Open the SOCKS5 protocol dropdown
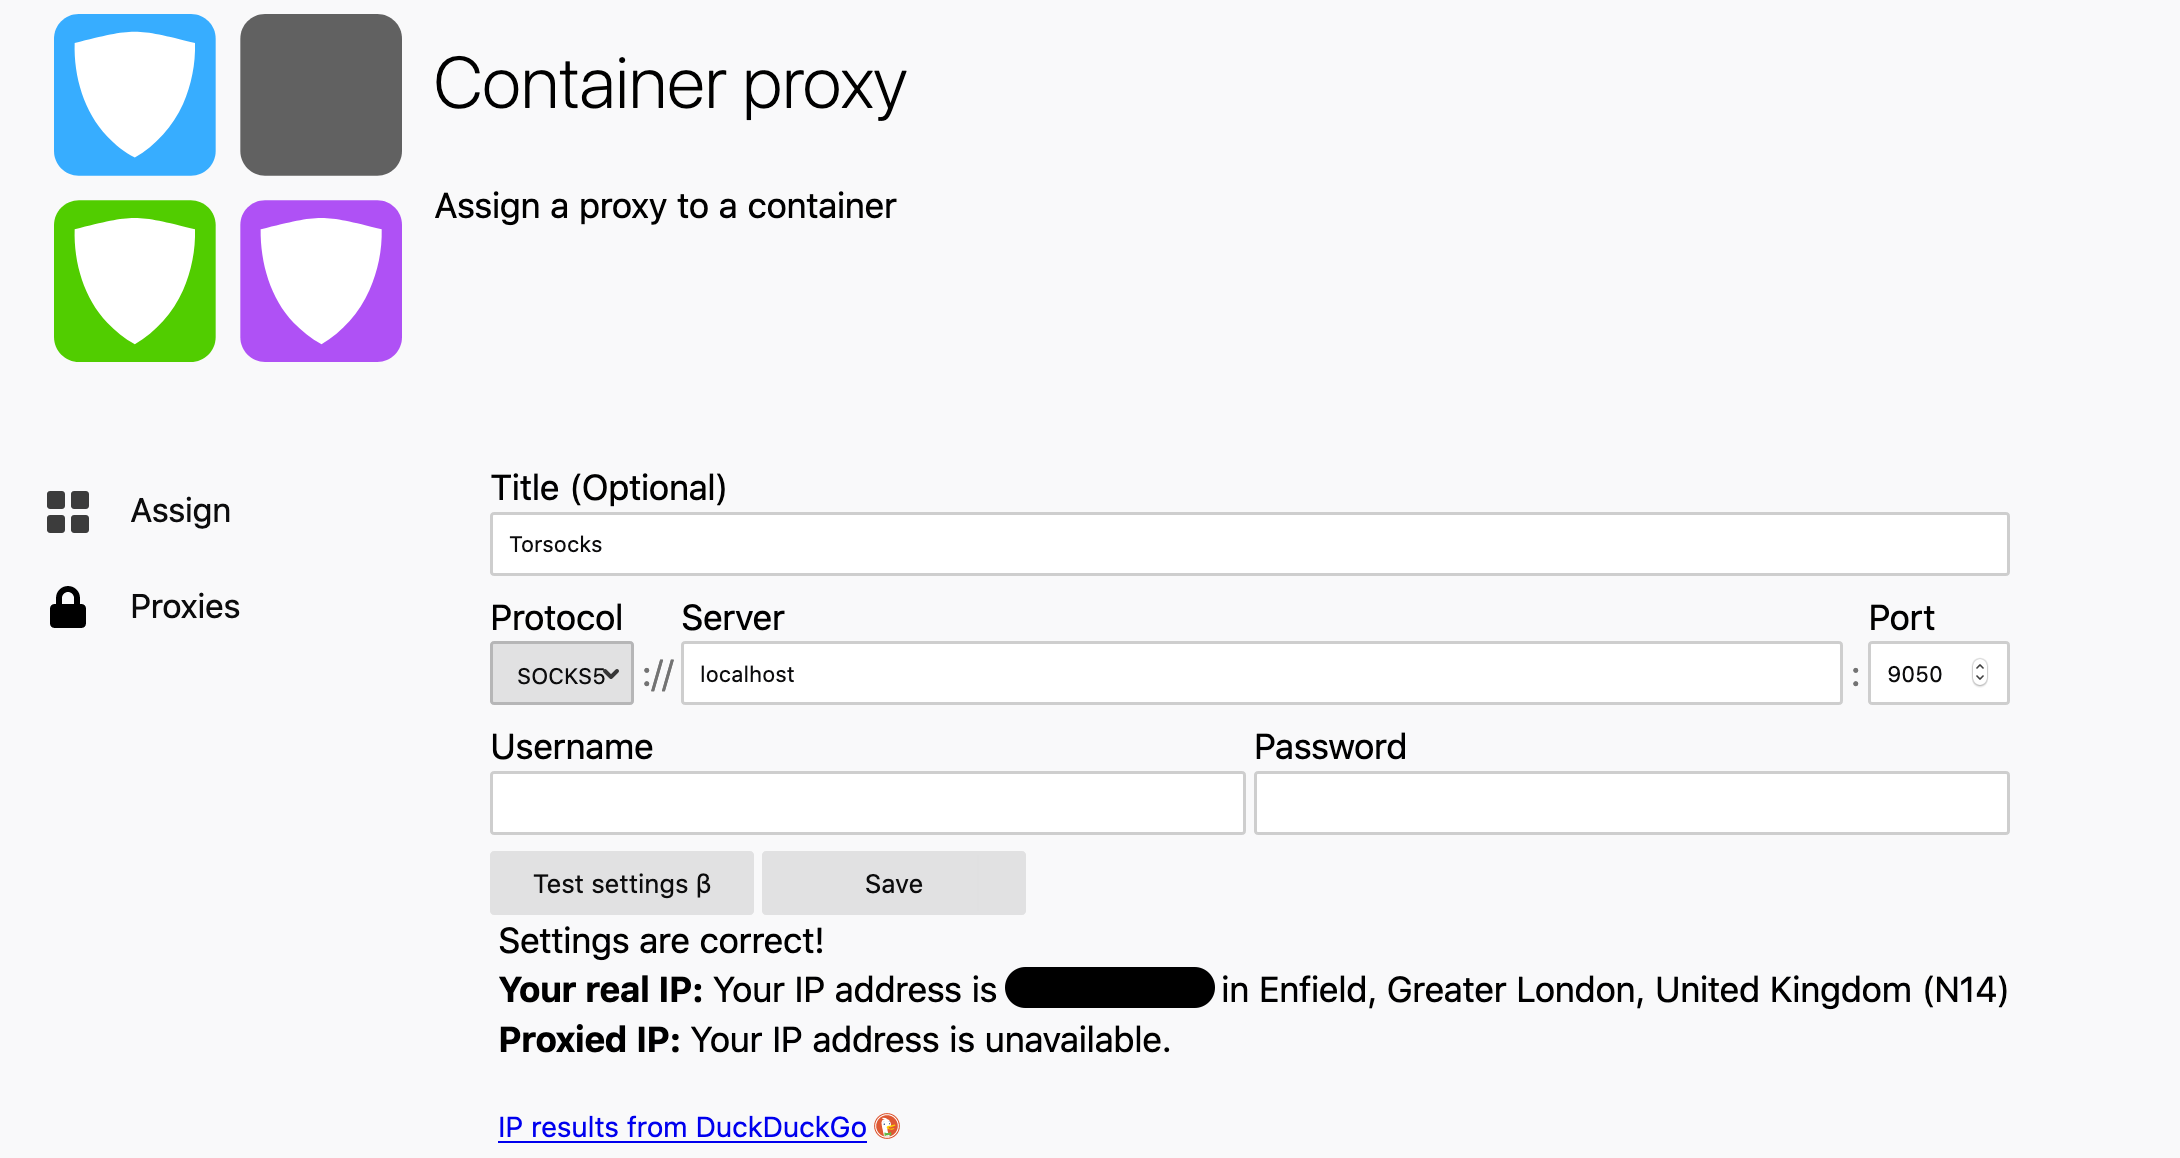2180x1158 pixels. 562,674
